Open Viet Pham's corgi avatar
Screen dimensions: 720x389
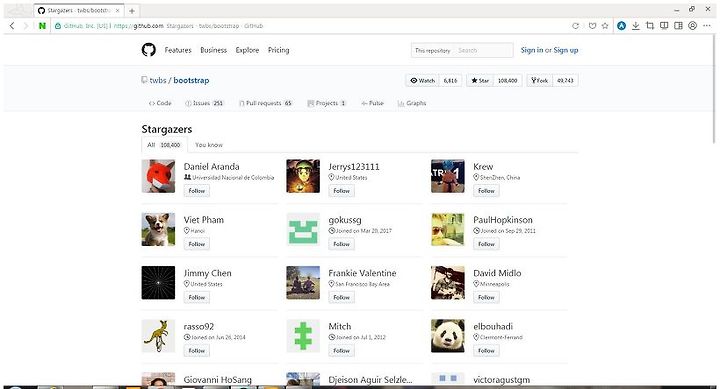158,229
